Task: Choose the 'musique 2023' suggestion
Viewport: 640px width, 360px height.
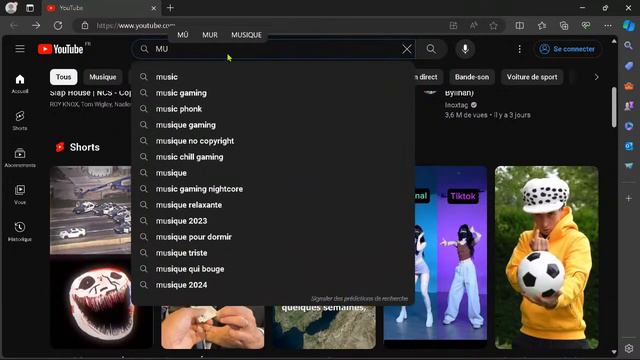Action: 273,221
